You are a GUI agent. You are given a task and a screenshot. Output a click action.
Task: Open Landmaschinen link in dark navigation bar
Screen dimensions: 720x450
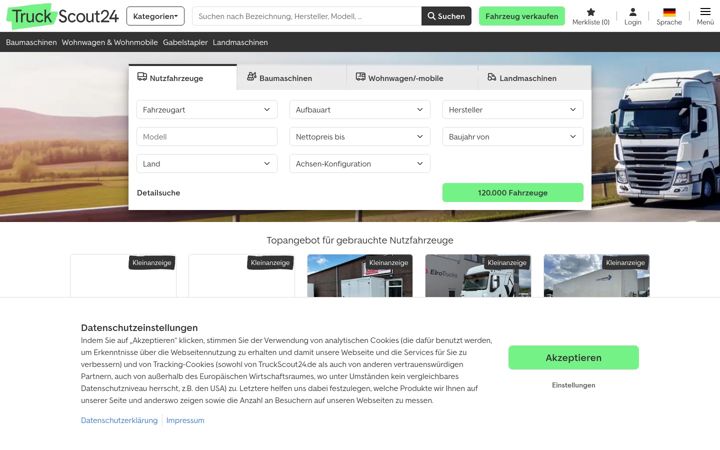(x=240, y=42)
